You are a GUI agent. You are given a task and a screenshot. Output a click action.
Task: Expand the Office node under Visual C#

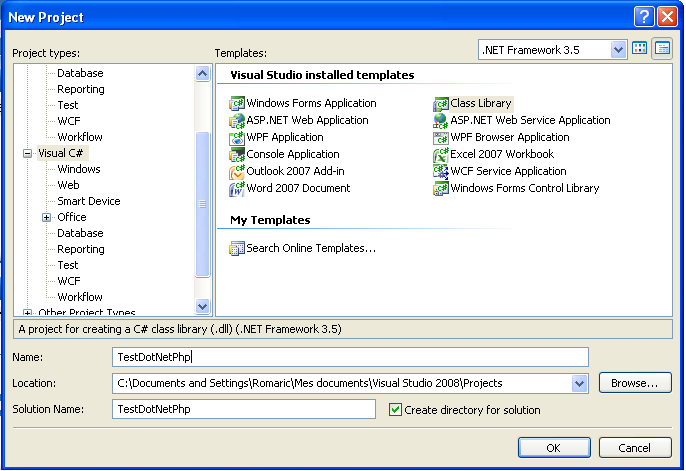point(46,218)
